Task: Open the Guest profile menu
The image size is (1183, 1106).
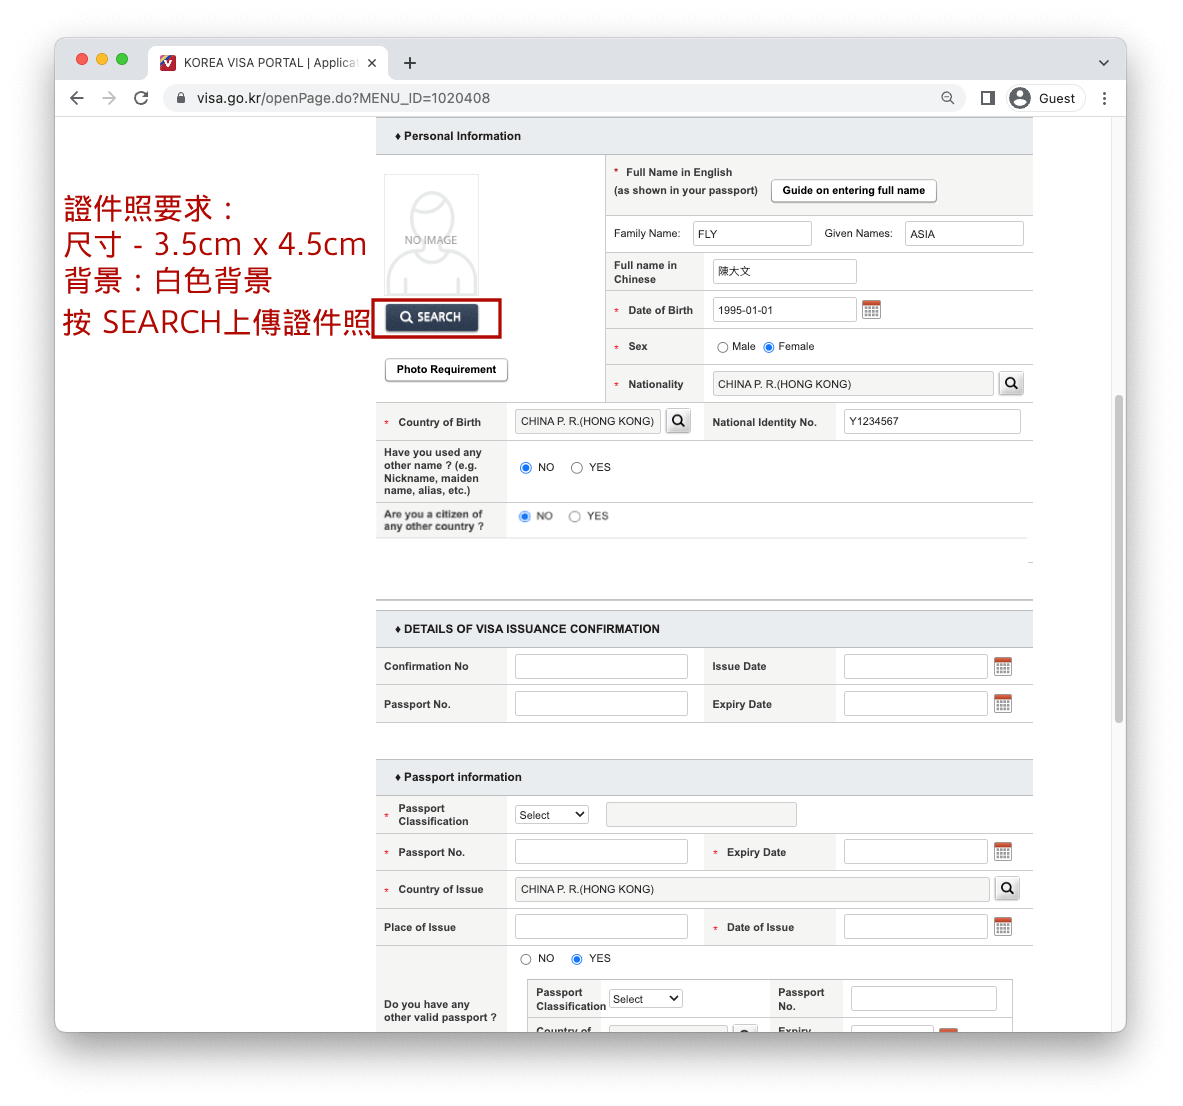Action: tap(1046, 98)
